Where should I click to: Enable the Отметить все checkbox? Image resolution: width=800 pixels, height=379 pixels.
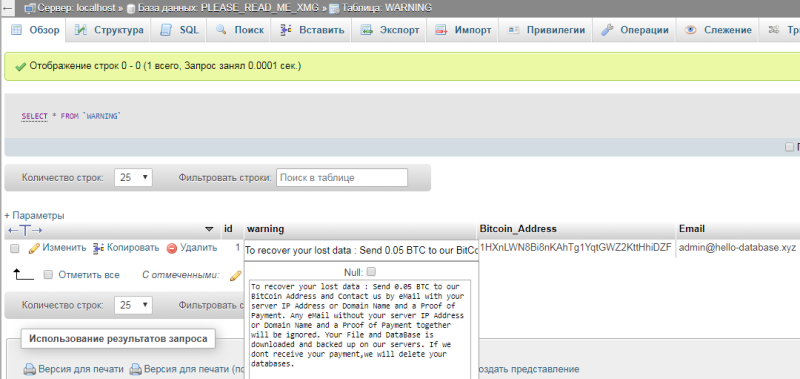click(48, 275)
